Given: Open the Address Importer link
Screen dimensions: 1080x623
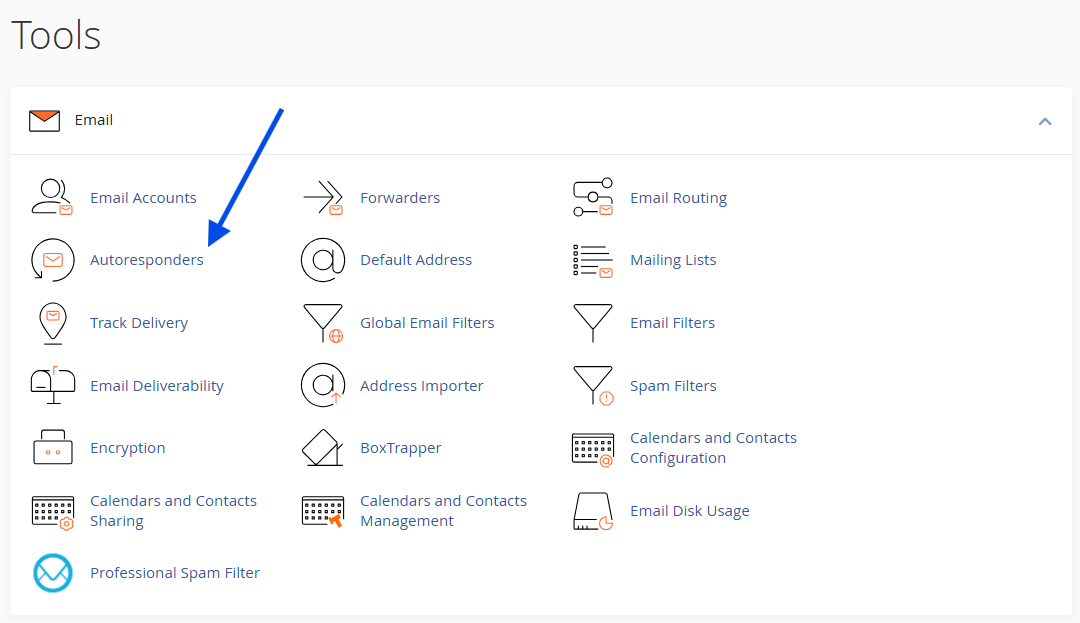Looking at the screenshot, I should tap(421, 386).
